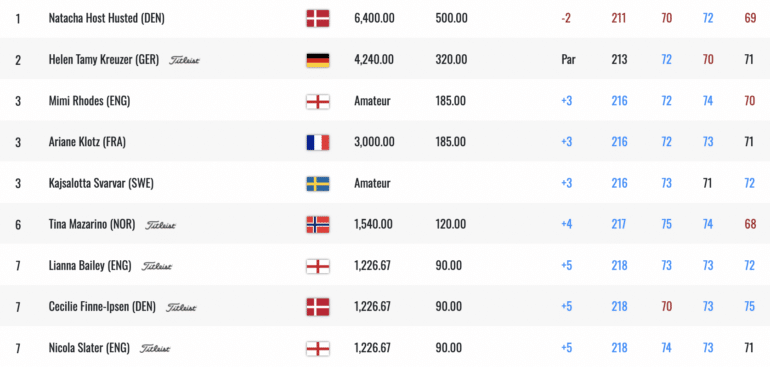This screenshot has width=770, height=367.
Task: Open Mimi Rhodes (ENG) player name
Action: 89,101
